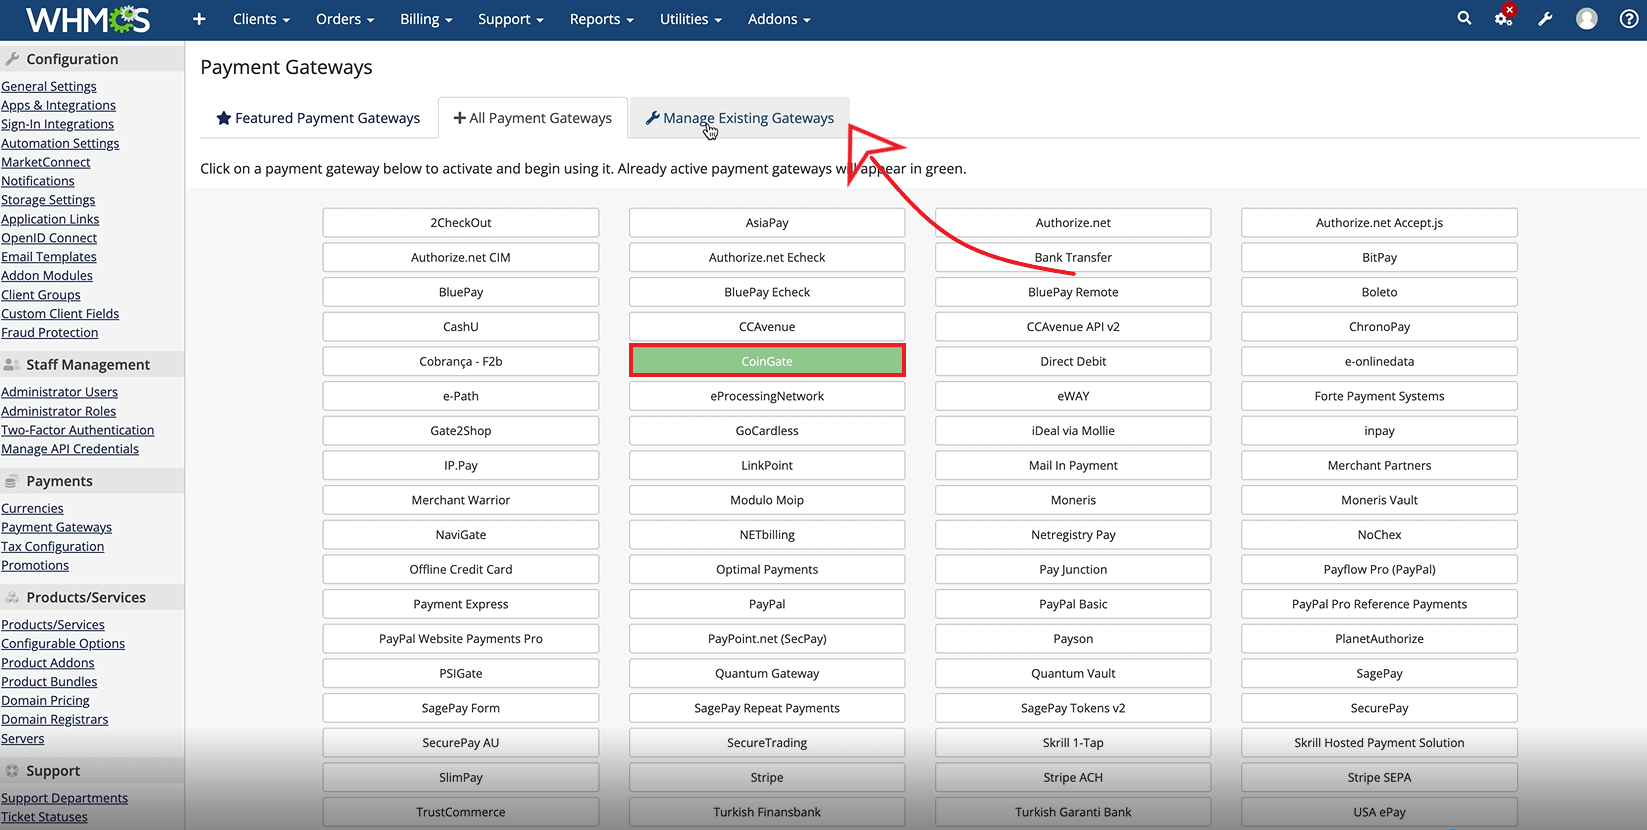This screenshot has width=1647, height=830.
Task: Activate the PayPal gateway
Action: [767, 604]
